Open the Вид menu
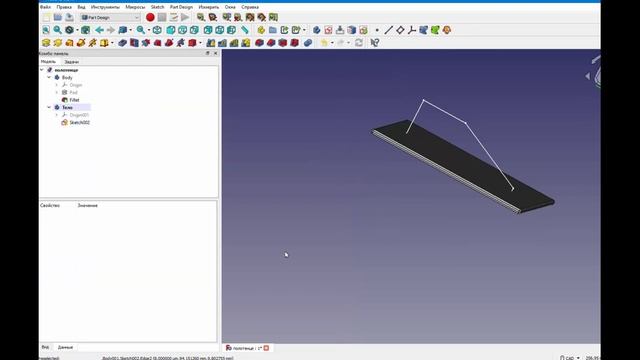Image resolution: width=640 pixels, height=360 pixels. [x=81, y=7]
